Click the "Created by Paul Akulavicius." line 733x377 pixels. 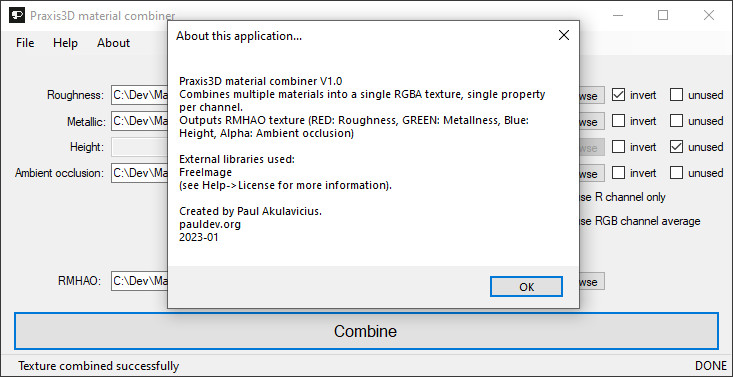coord(251,211)
